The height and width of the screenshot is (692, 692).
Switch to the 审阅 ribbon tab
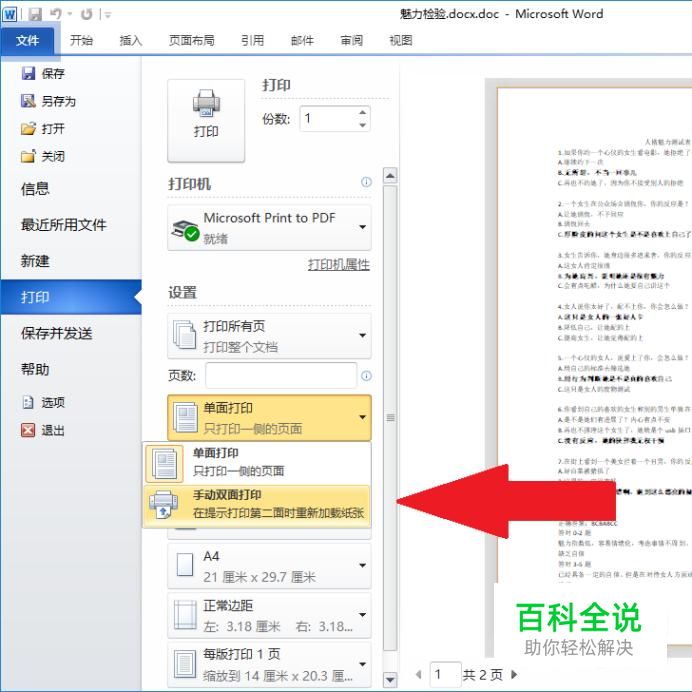(x=351, y=41)
